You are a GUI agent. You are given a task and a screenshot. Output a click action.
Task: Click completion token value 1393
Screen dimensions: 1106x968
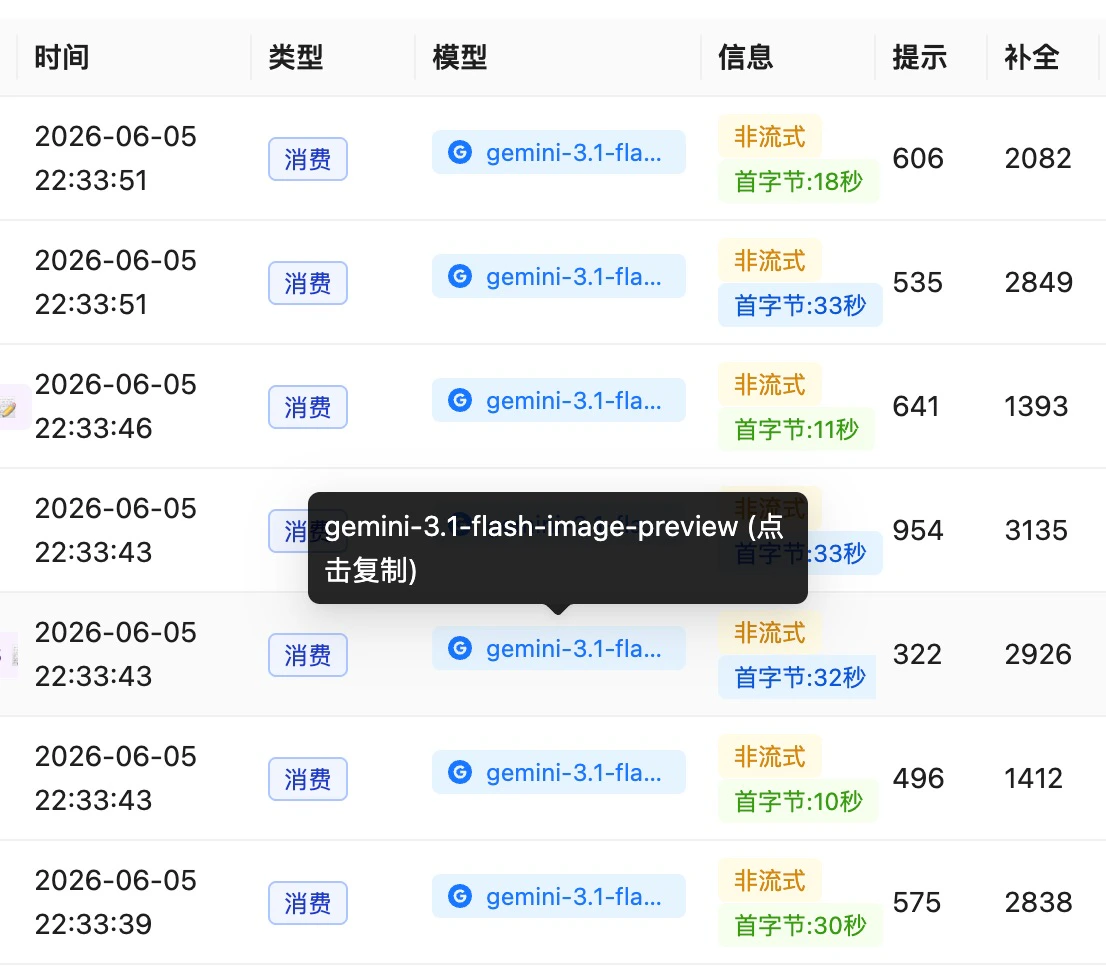[x=1036, y=406]
